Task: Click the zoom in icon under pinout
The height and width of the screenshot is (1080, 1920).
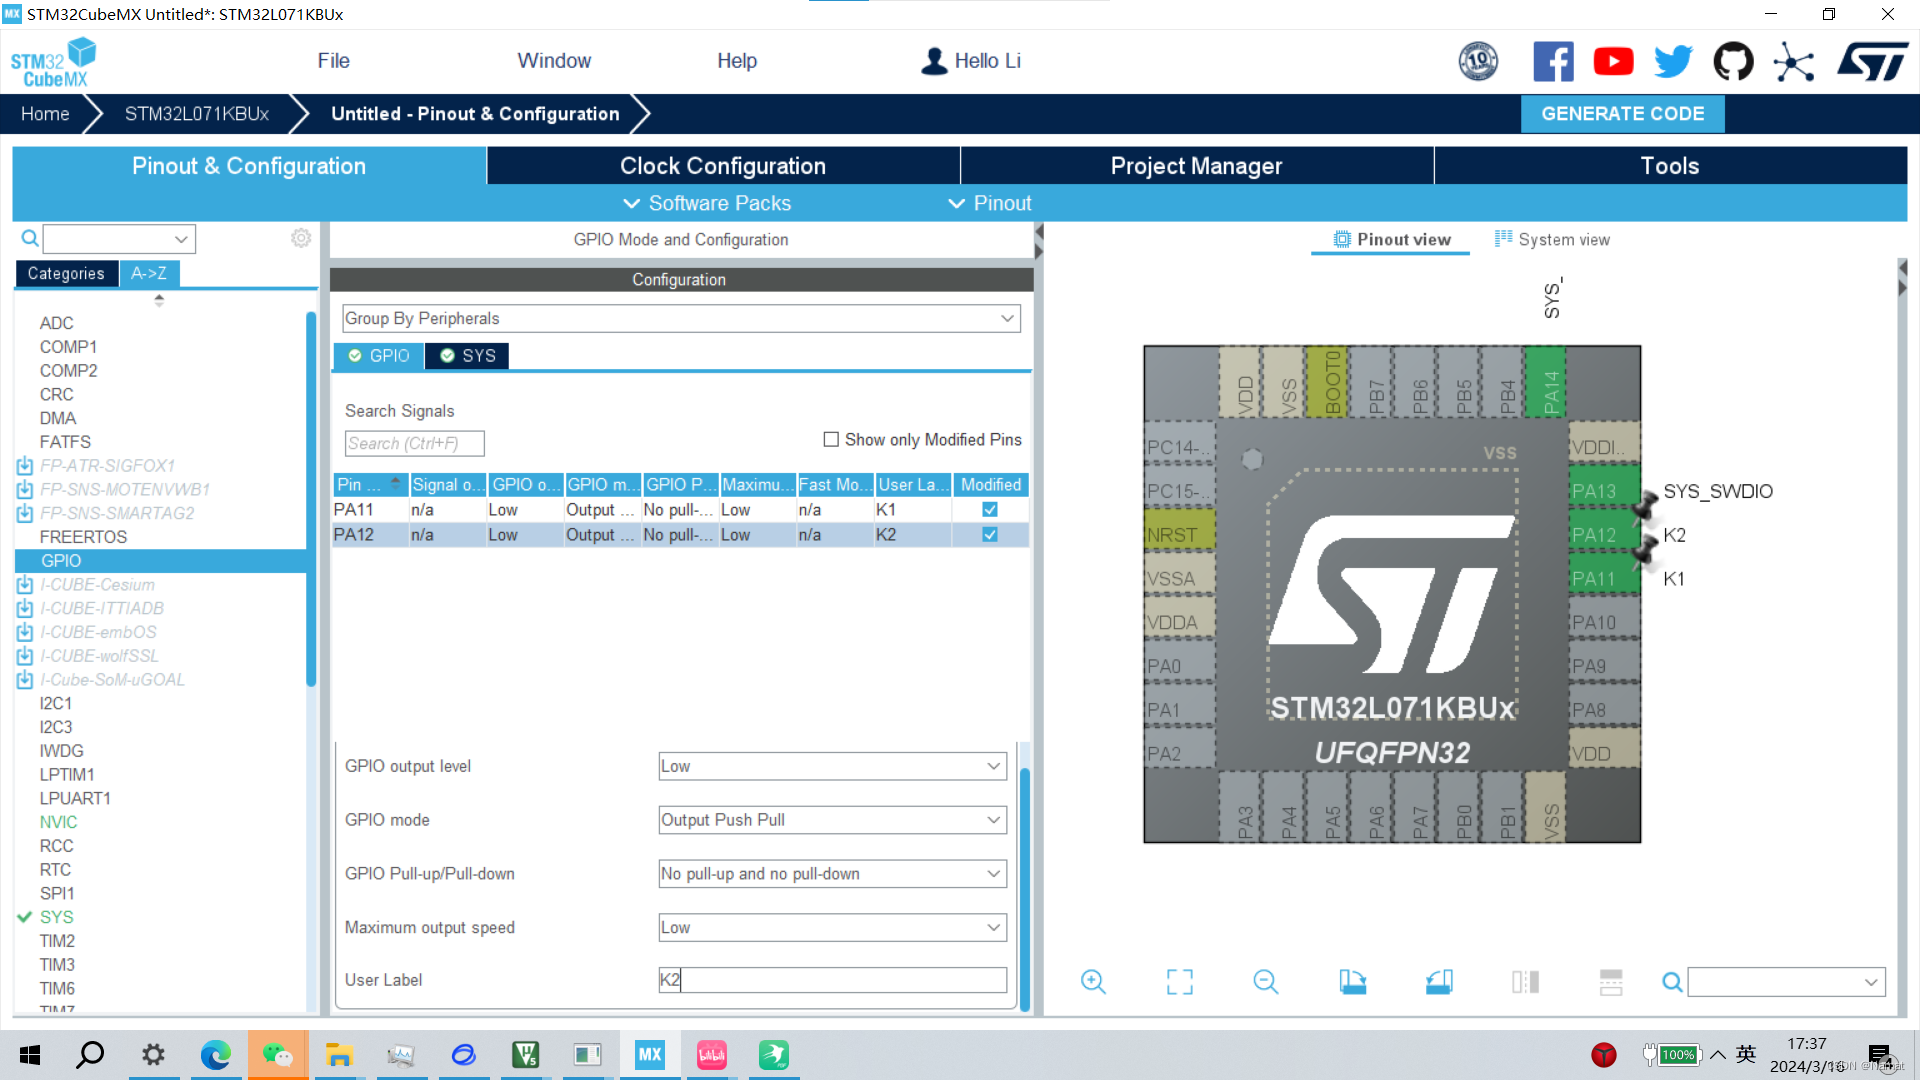Action: pos(1093,982)
